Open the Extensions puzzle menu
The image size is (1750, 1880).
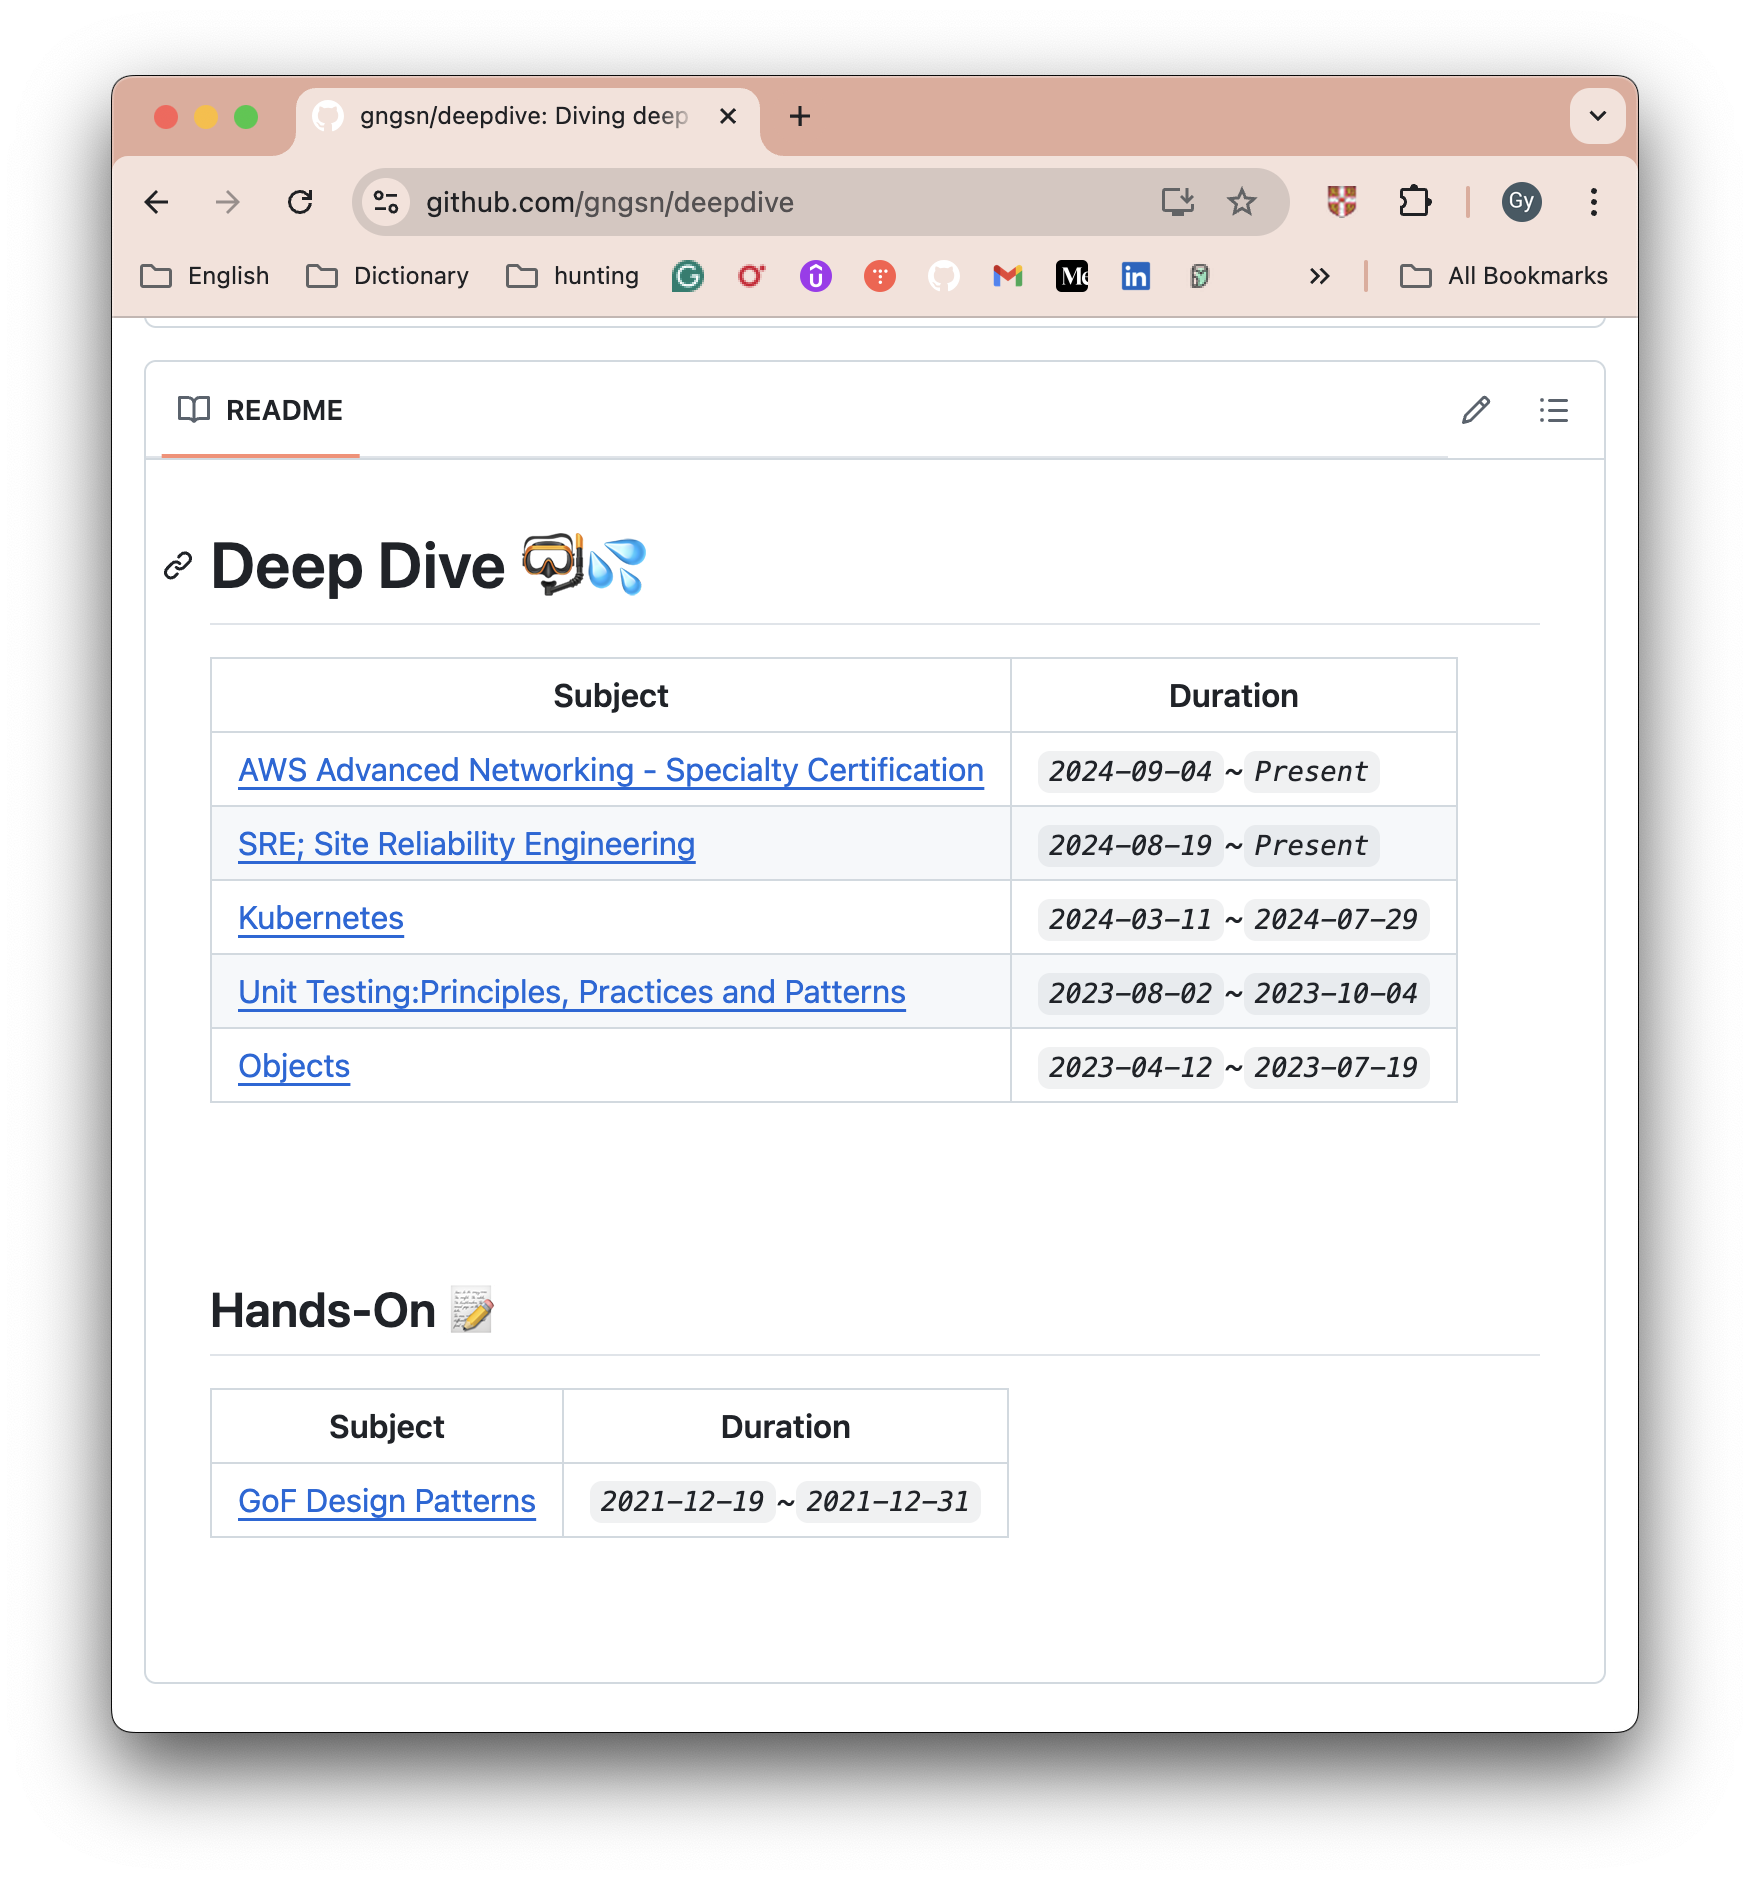[1415, 202]
